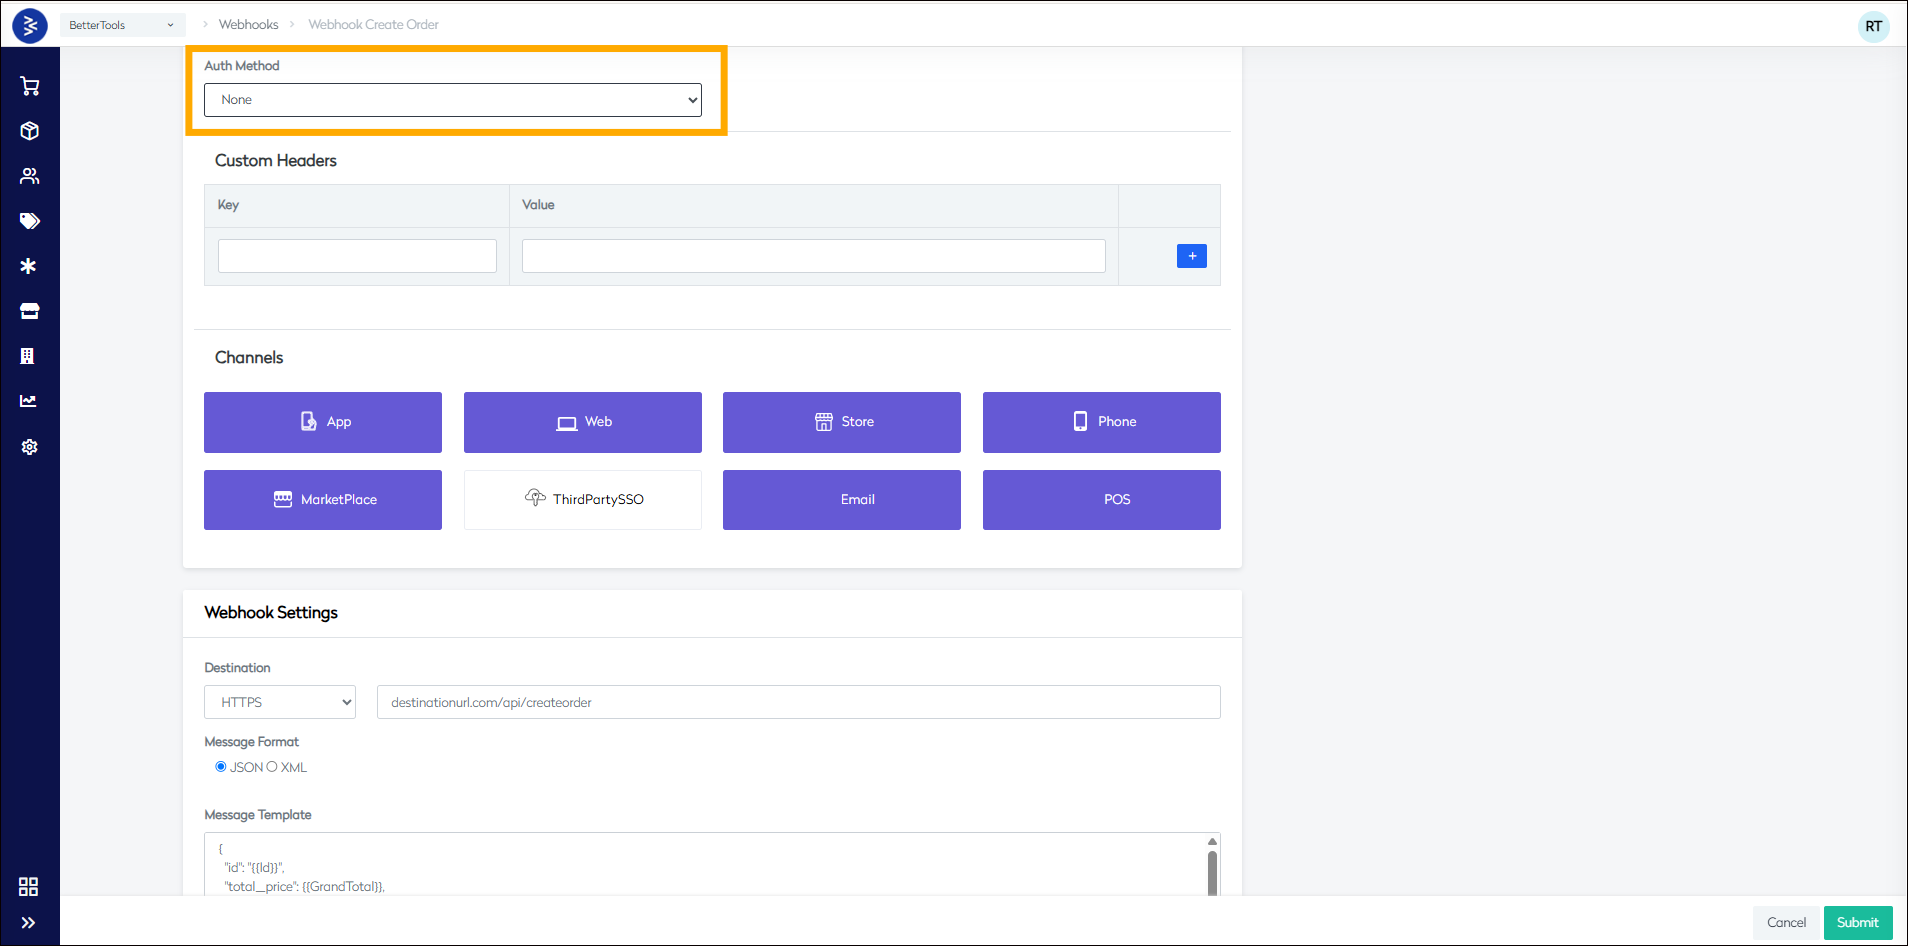Select the JSON message format option
The width and height of the screenshot is (1908, 946).
pyautogui.click(x=221, y=767)
